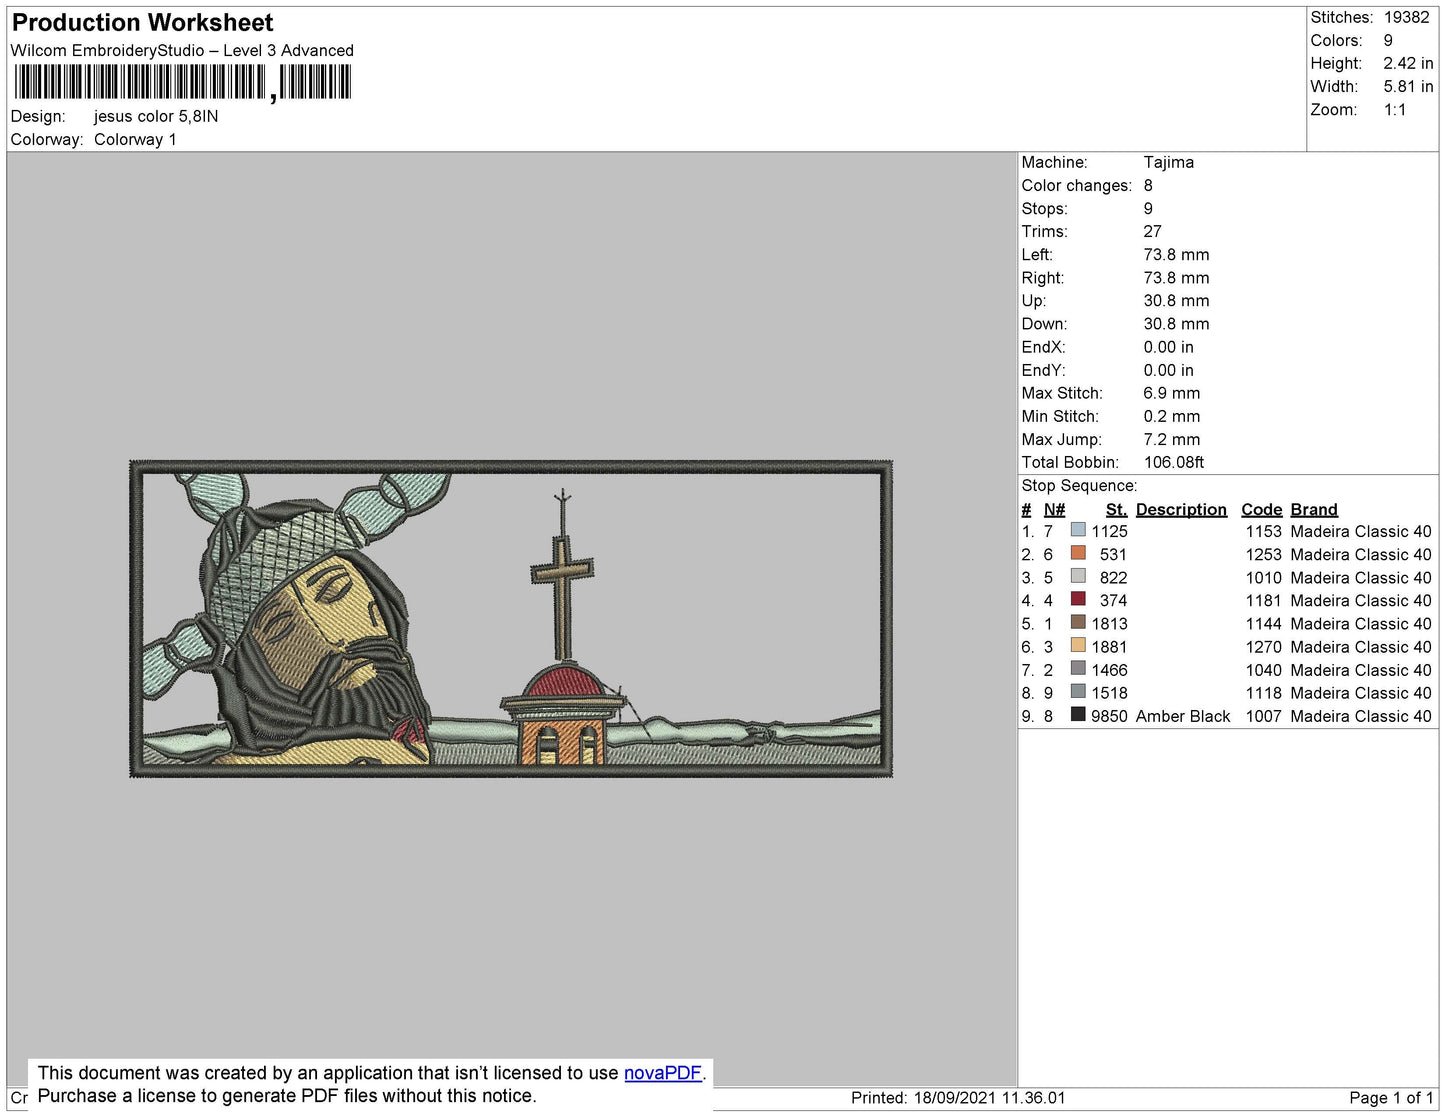Screen dimensions: 1445x1117
Task: Select the Amber Black thread swatch
Action: pyautogui.click(x=1078, y=714)
